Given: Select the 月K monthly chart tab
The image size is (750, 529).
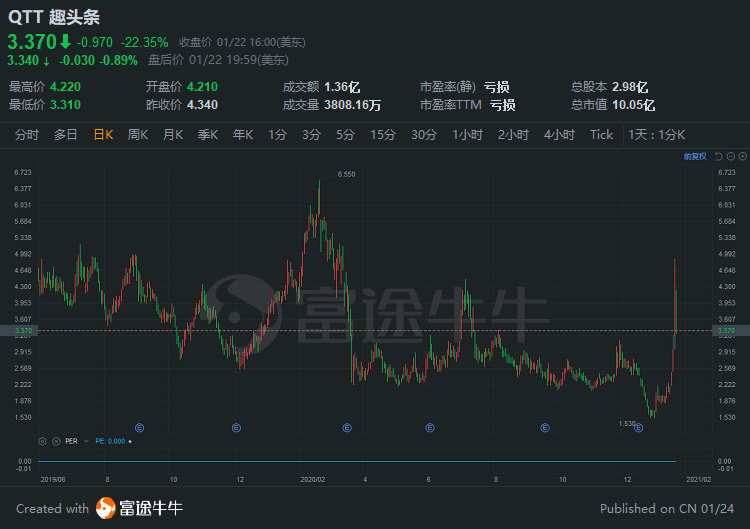Looking at the screenshot, I should (x=173, y=135).
